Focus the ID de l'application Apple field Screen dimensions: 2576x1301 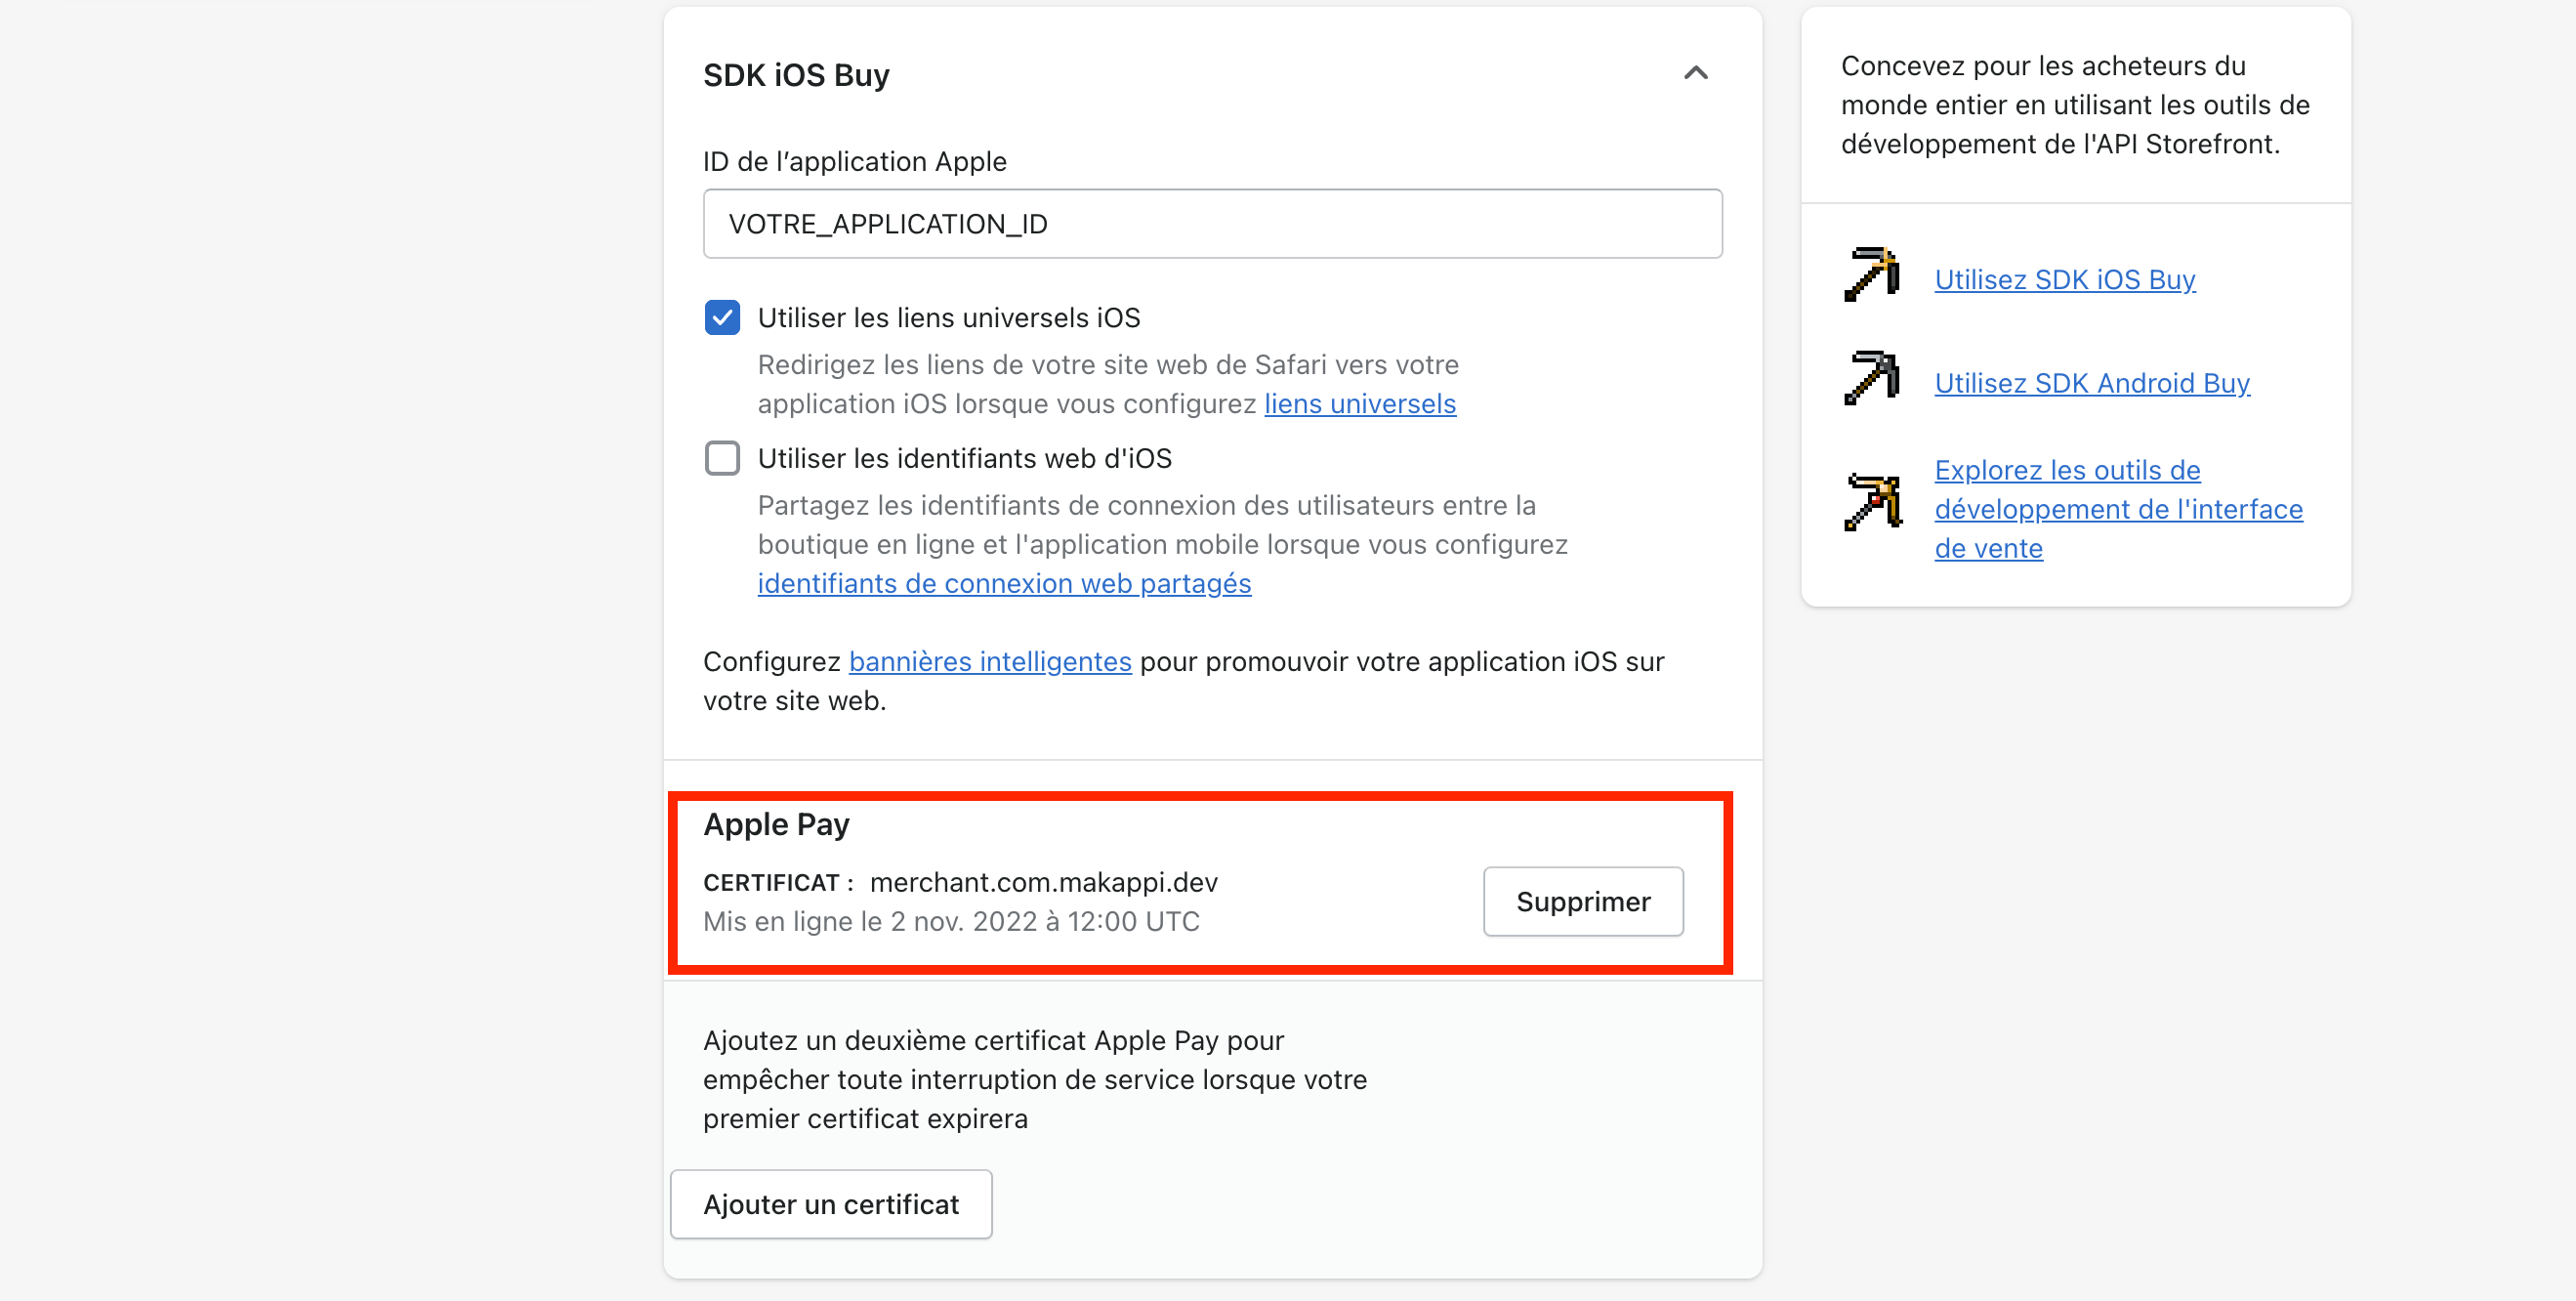tap(1212, 224)
